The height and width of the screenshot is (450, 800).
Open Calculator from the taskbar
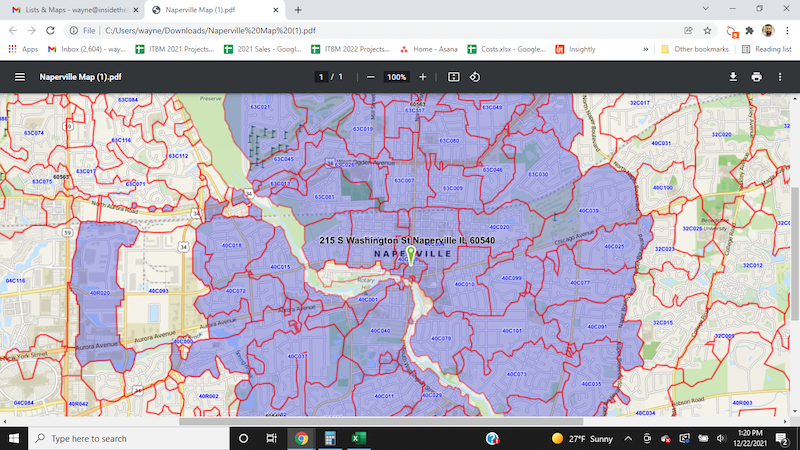click(330, 438)
